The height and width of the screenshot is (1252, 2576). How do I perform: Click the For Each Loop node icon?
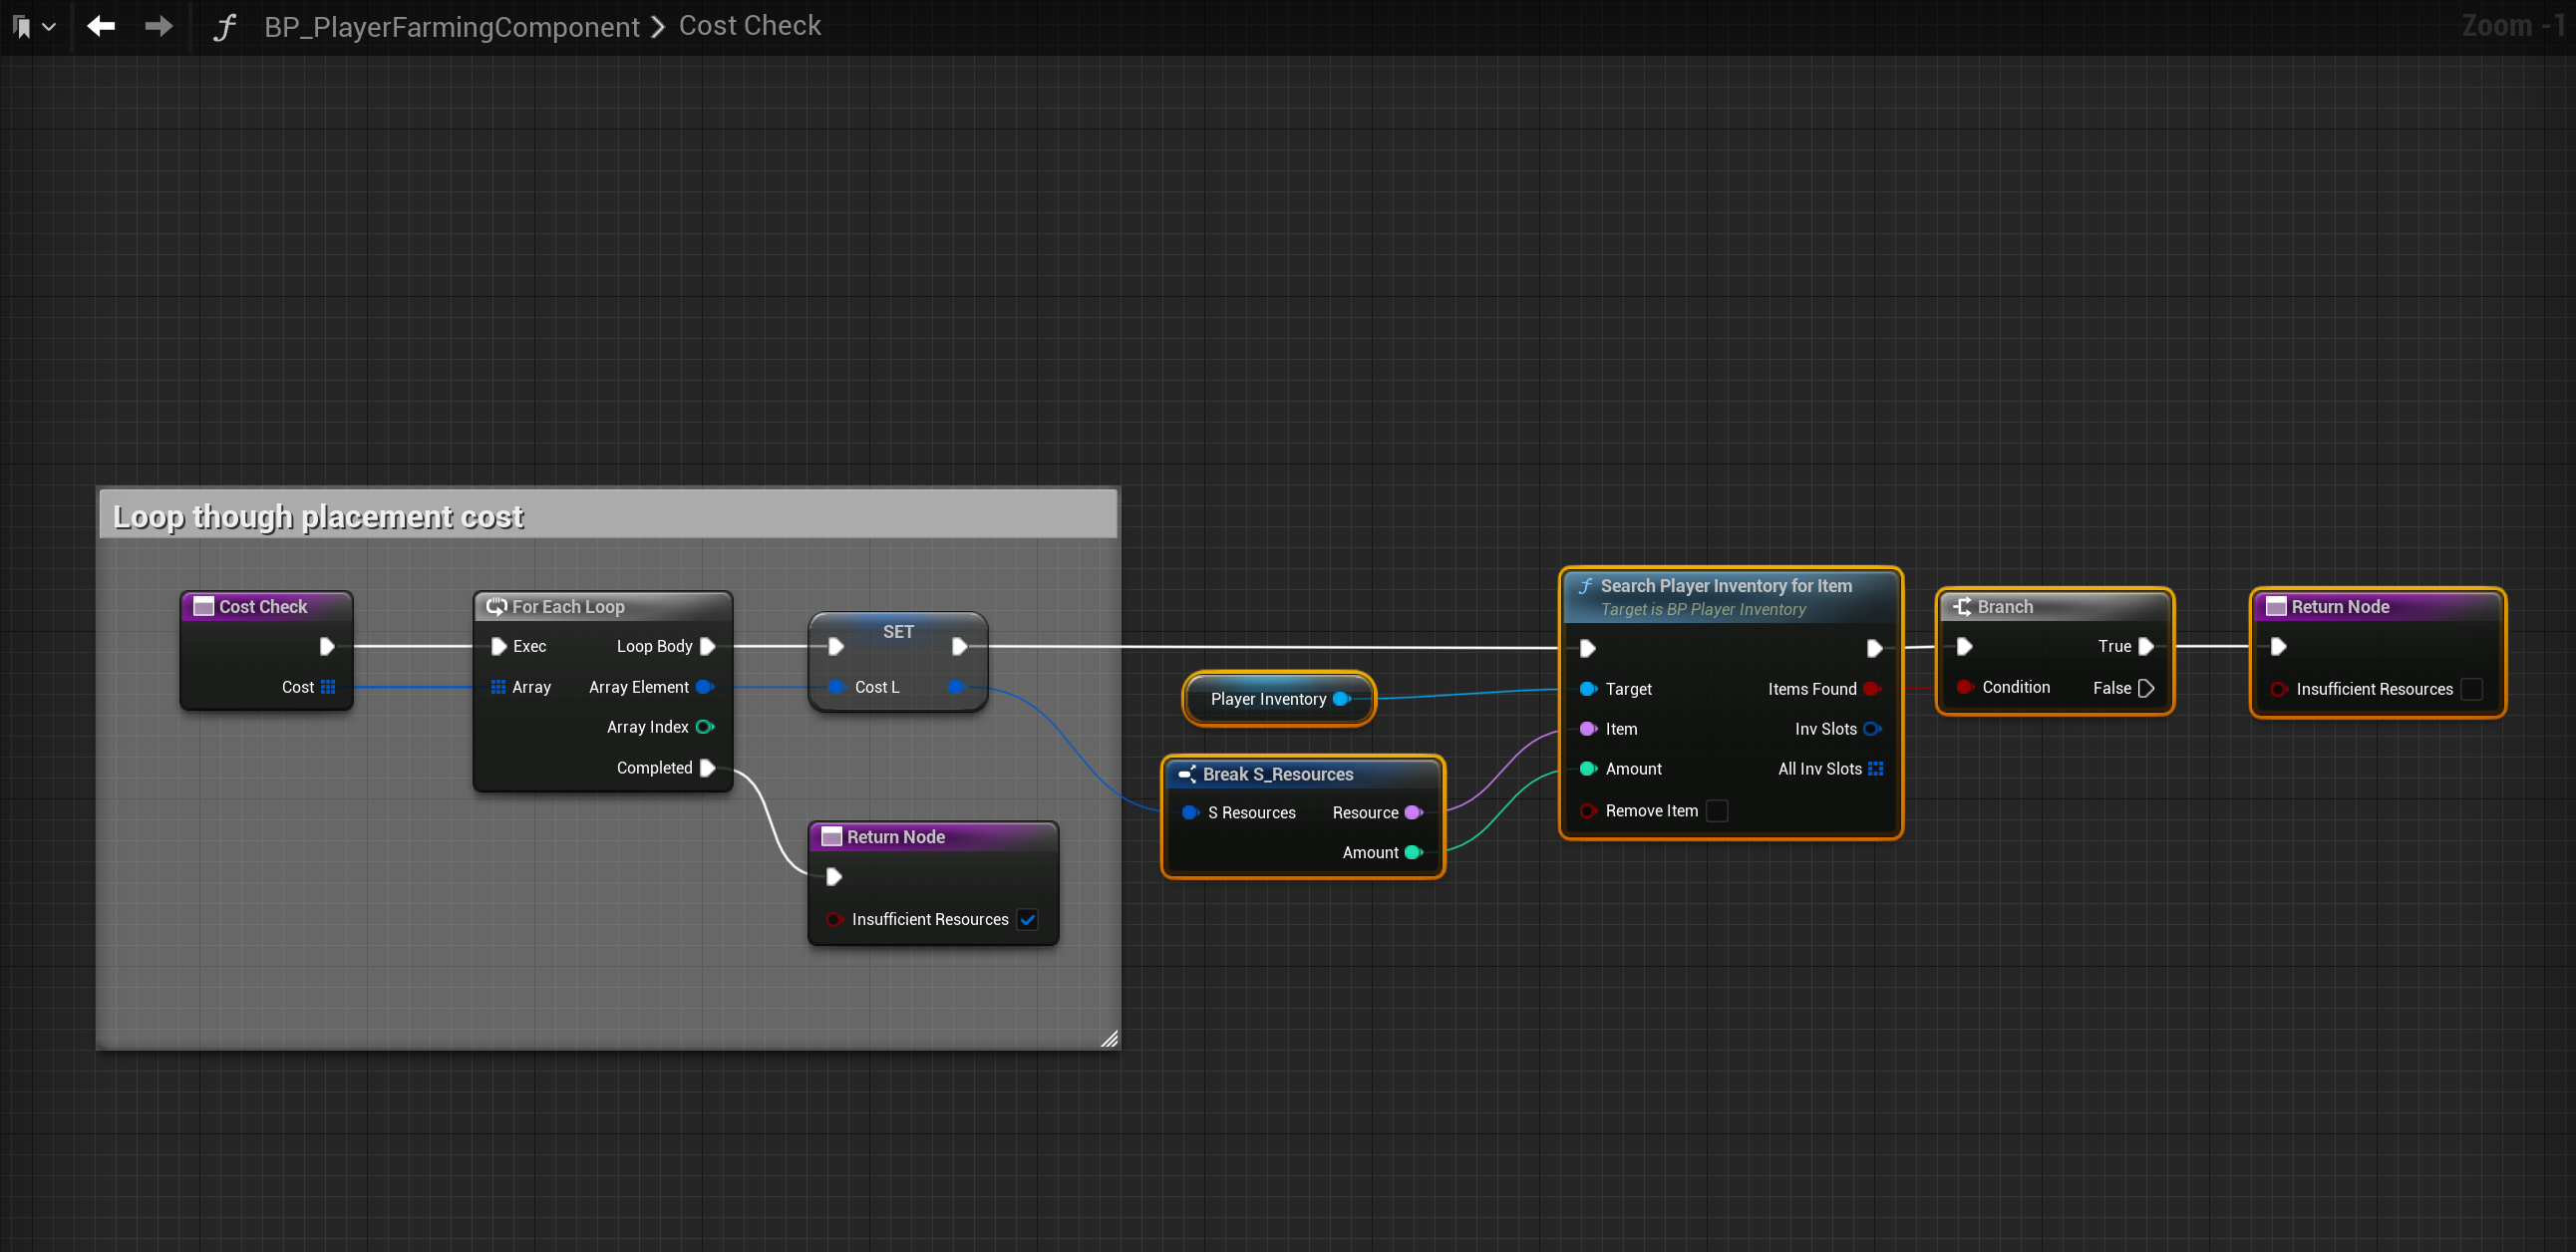coord(496,607)
